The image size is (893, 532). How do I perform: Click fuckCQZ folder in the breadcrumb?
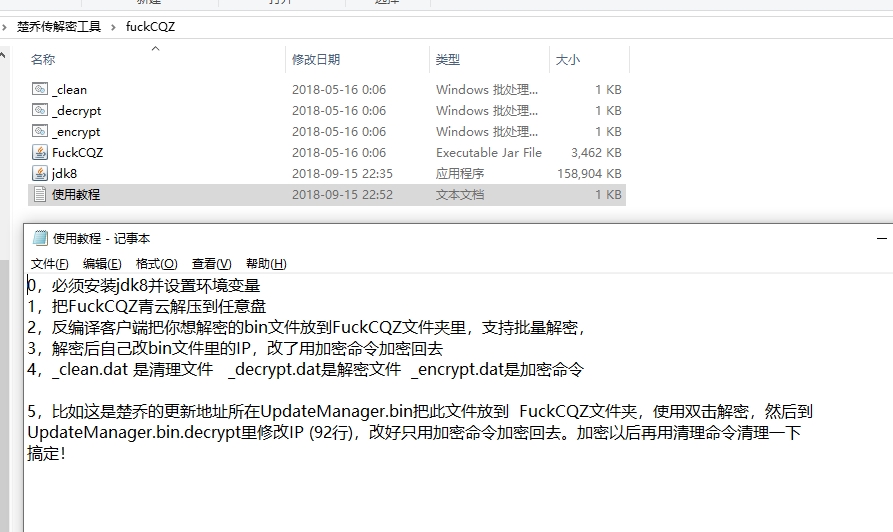150,27
